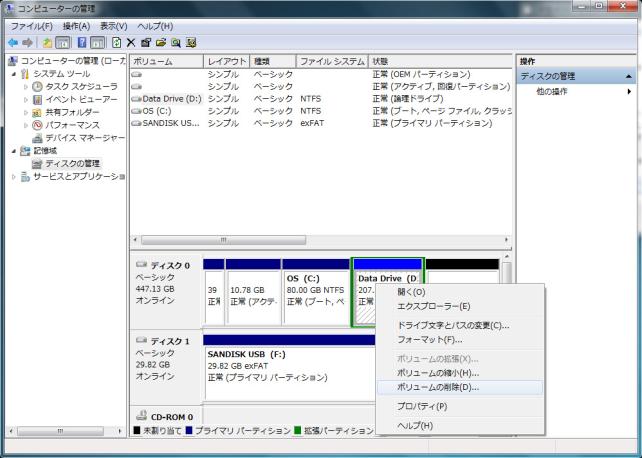642x458 pixels.
Task: Click the volume list horizontal scrollbar
Action: coord(320,240)
